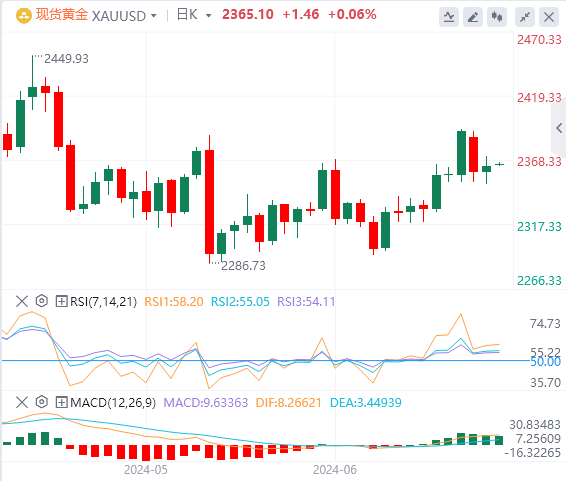
Task: Click the 2449.93 high price marker
Action: click(66, 58)
